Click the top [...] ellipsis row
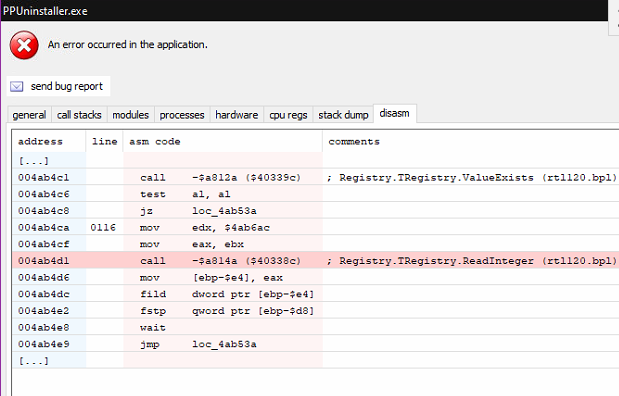Image resolution: width=619 pixels, height=396 pixels. point(315,161)
